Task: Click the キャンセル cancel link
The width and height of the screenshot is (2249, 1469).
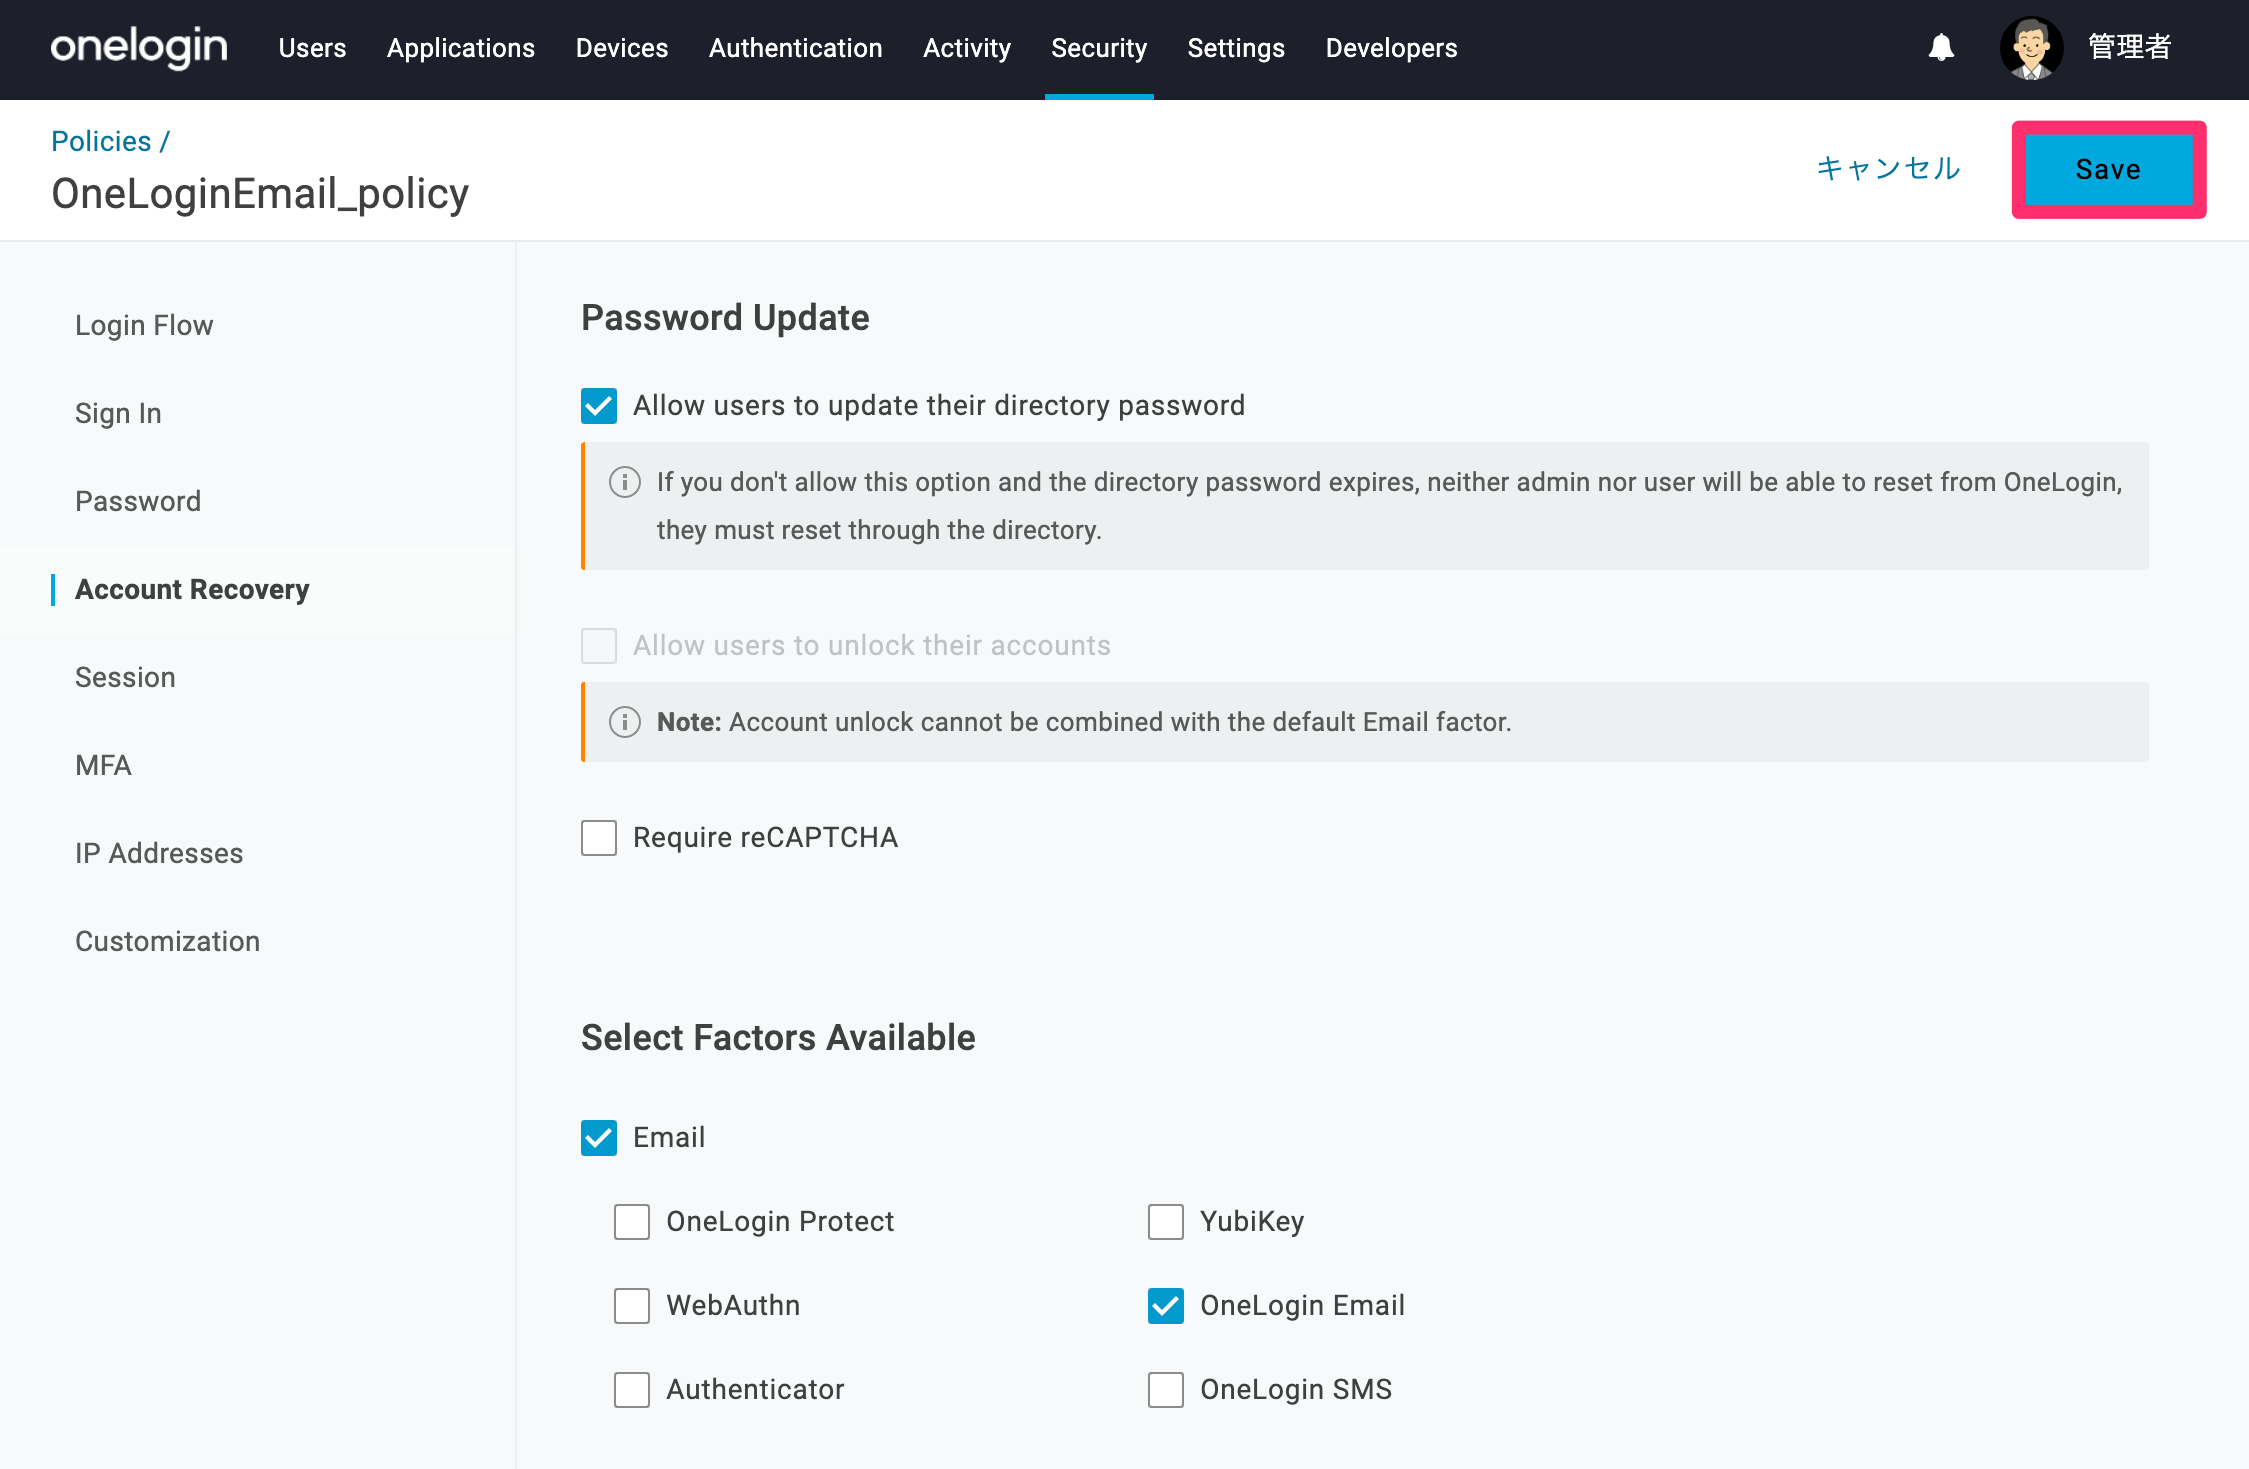Action: click(x=1888, y=169)
